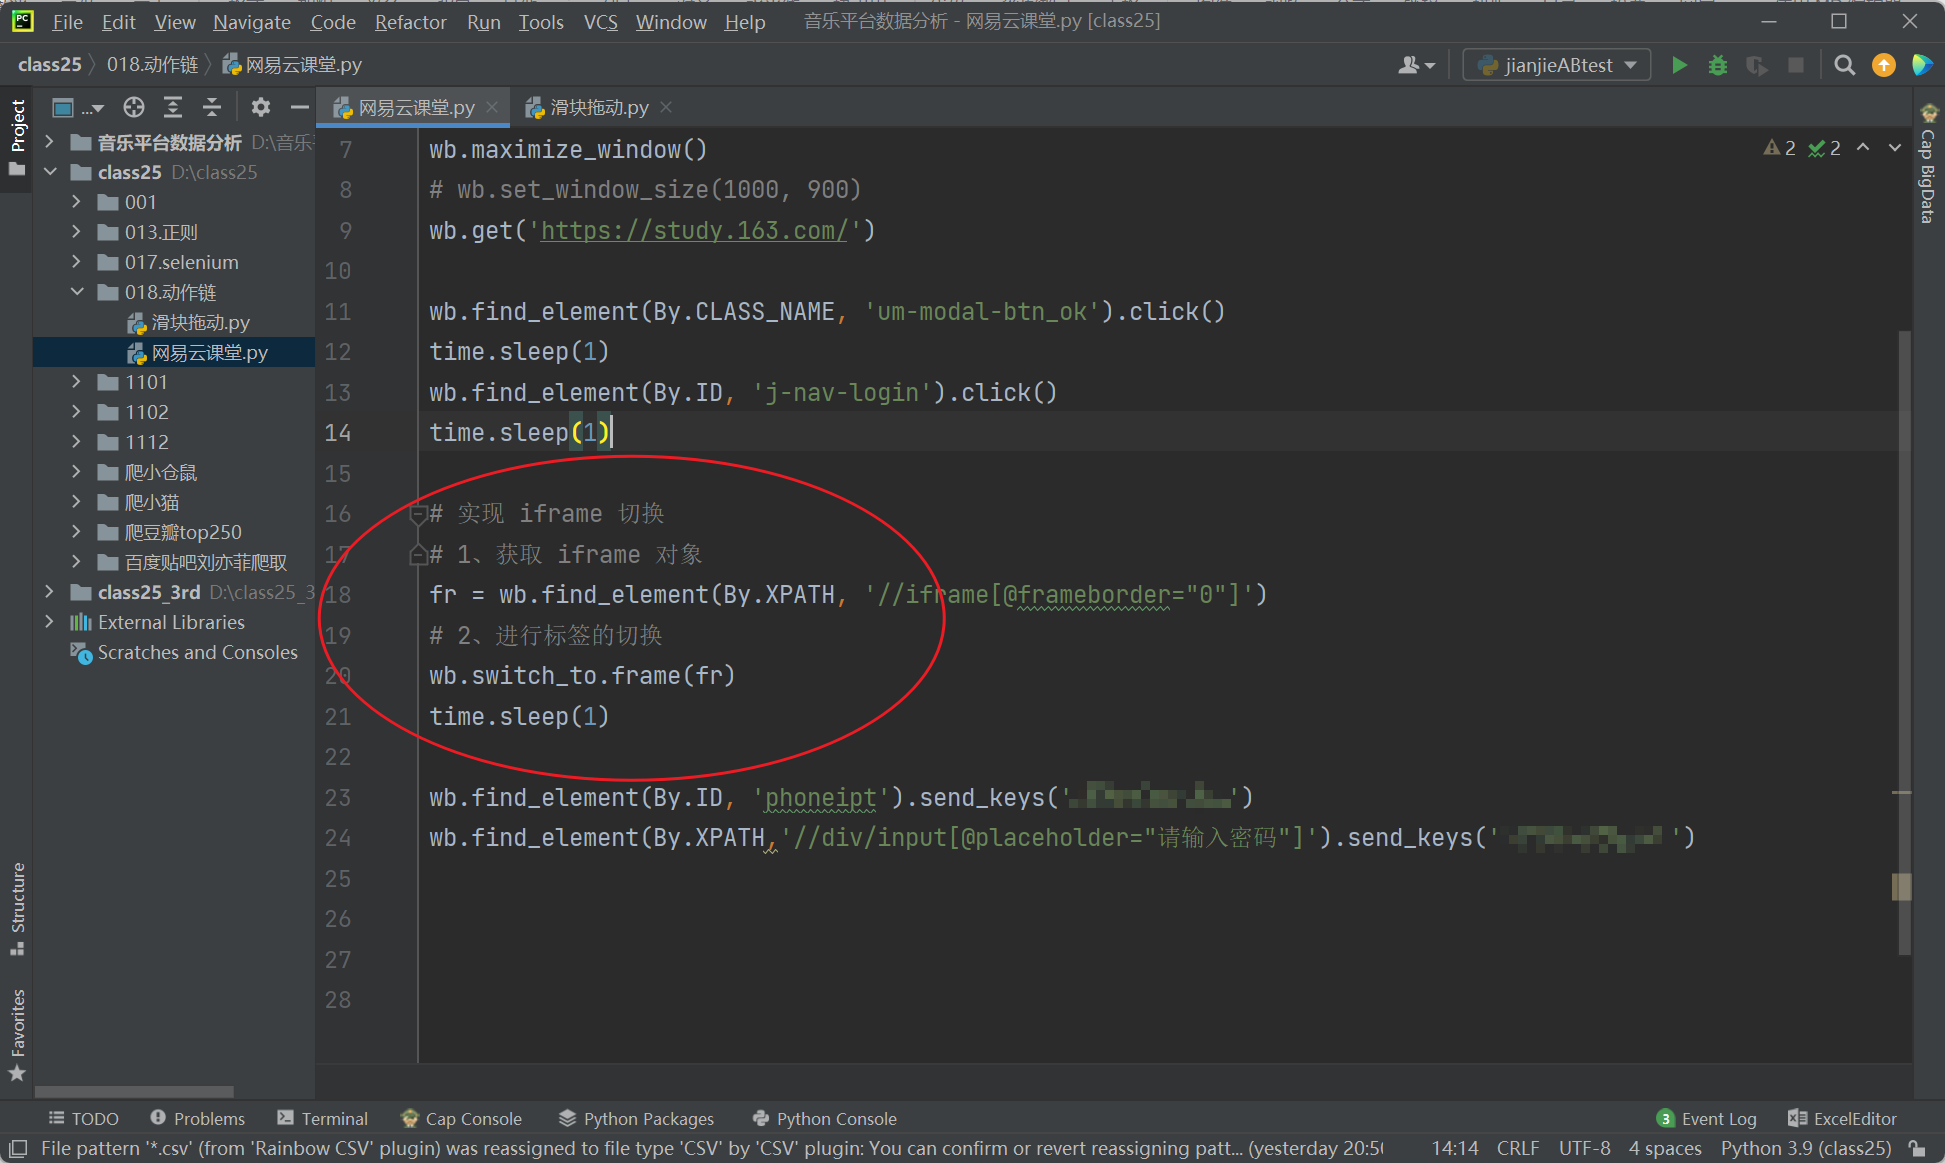Open Project panel settings gear
The height and width of the screenshot is (1163, 1945).
(261, 107)
